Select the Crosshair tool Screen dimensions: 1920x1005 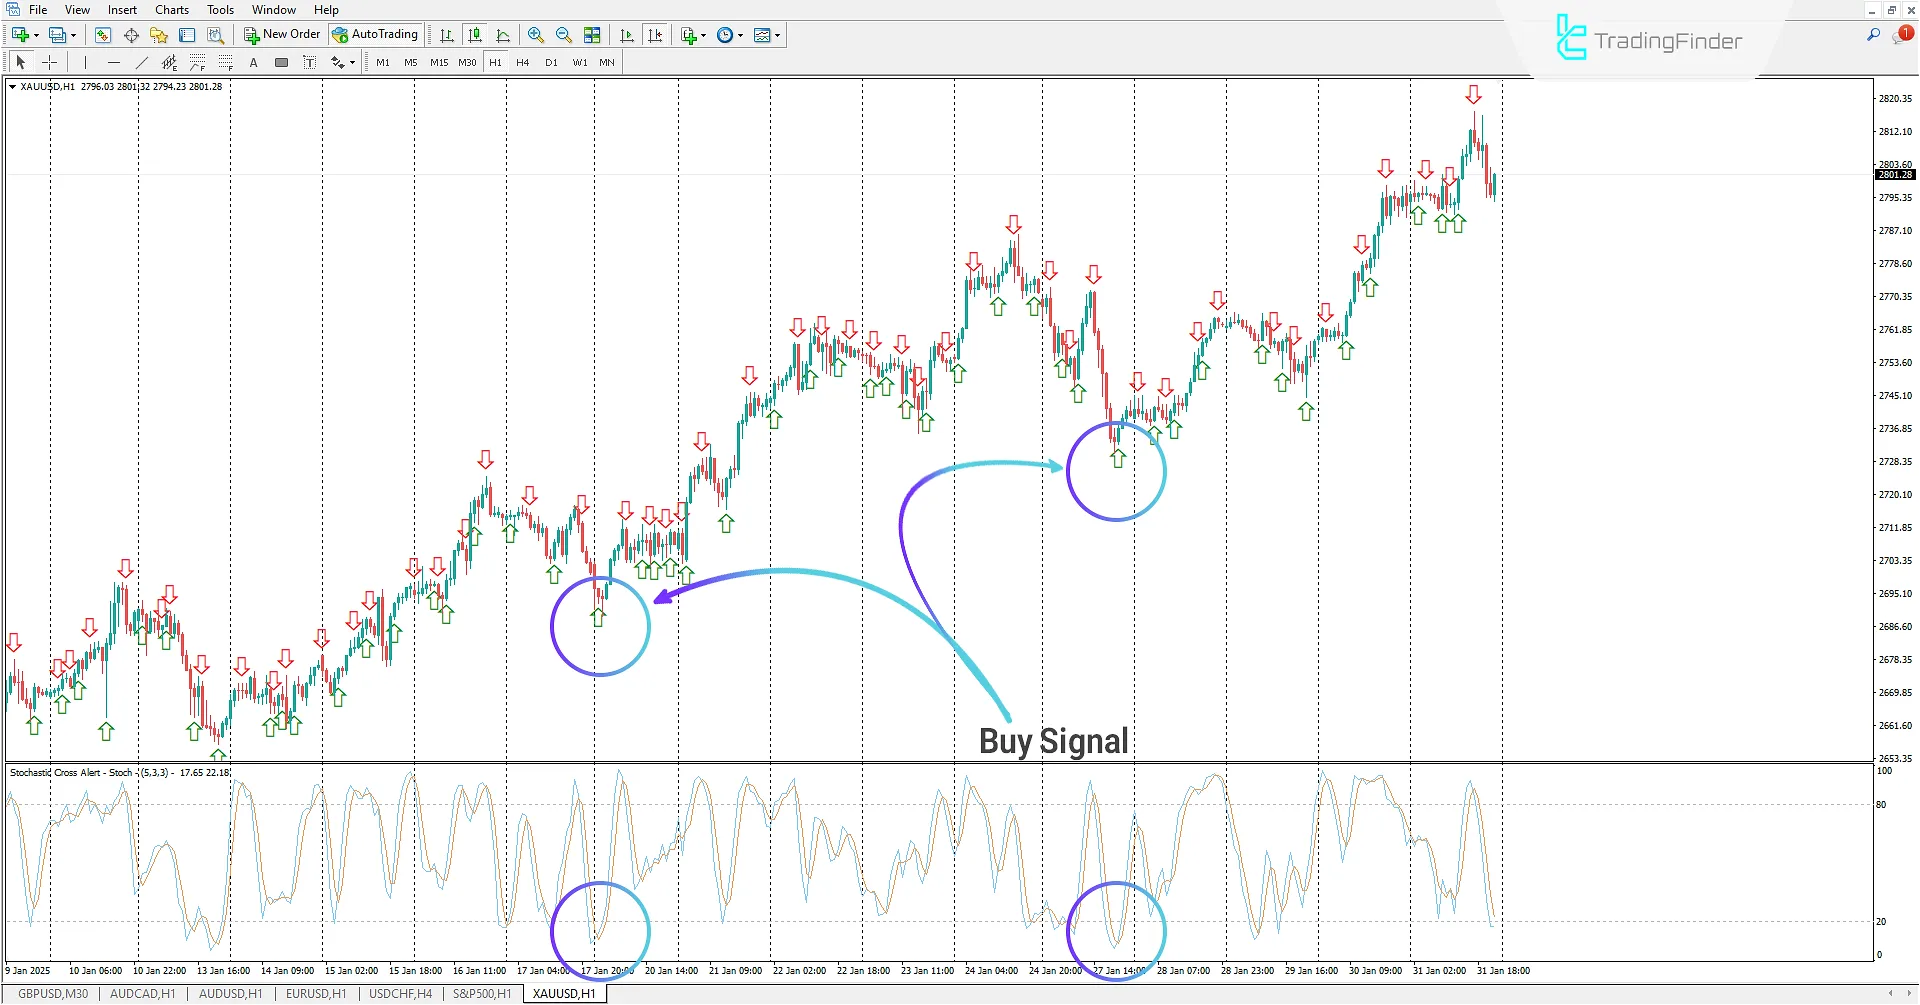click(x=50, y=62)
